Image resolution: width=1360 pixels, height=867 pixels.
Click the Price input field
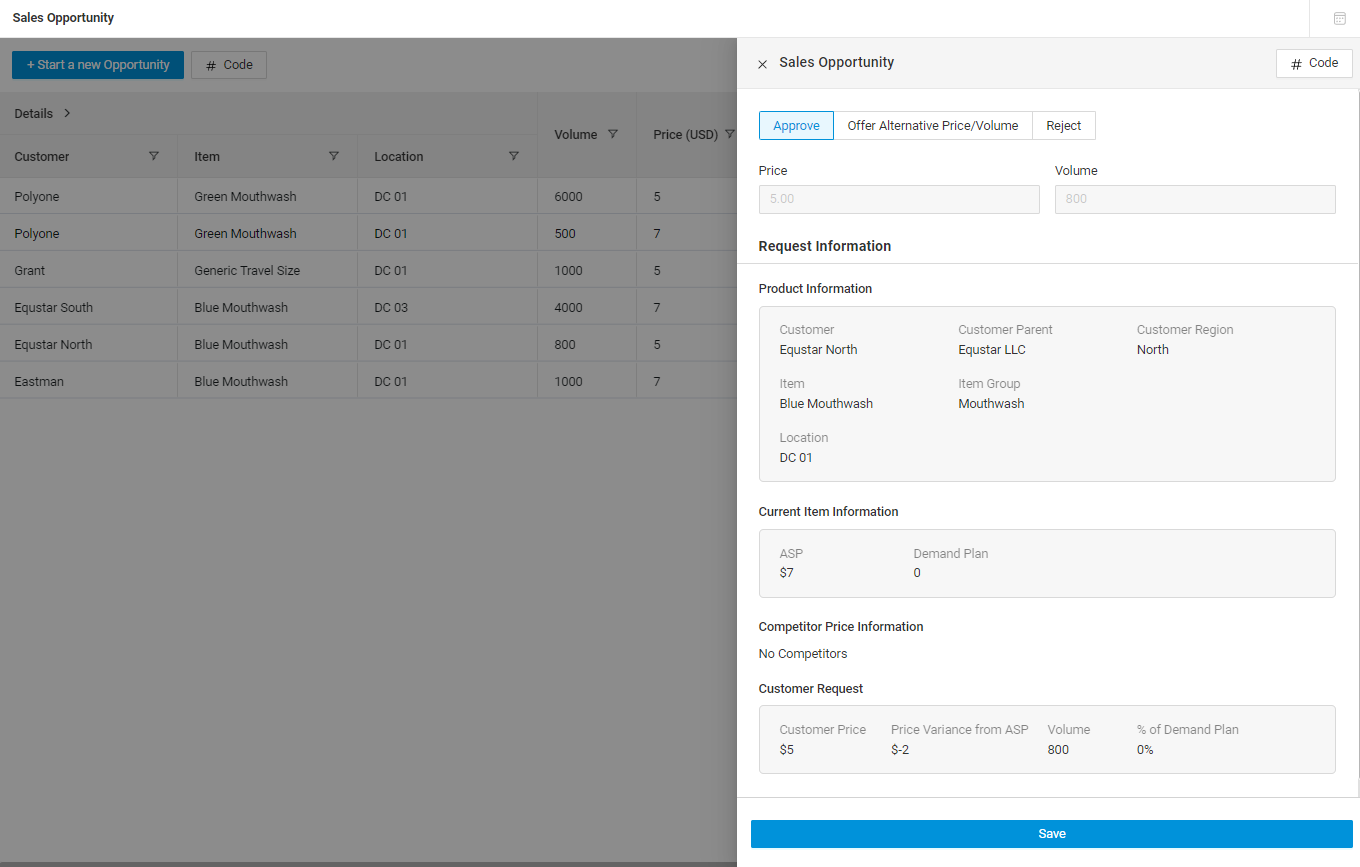pos(899,199)
